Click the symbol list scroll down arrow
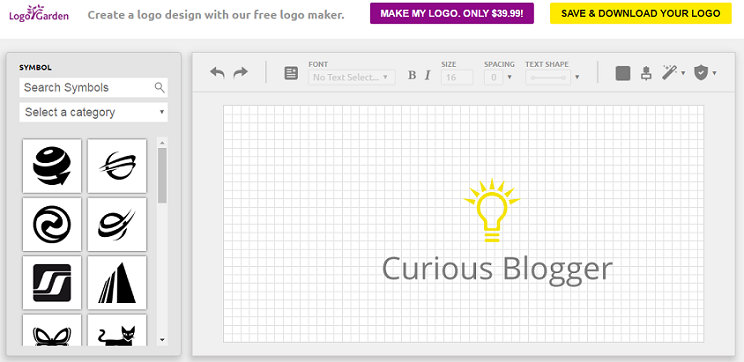This screenshot has height=362, width=744. [162, 340]
